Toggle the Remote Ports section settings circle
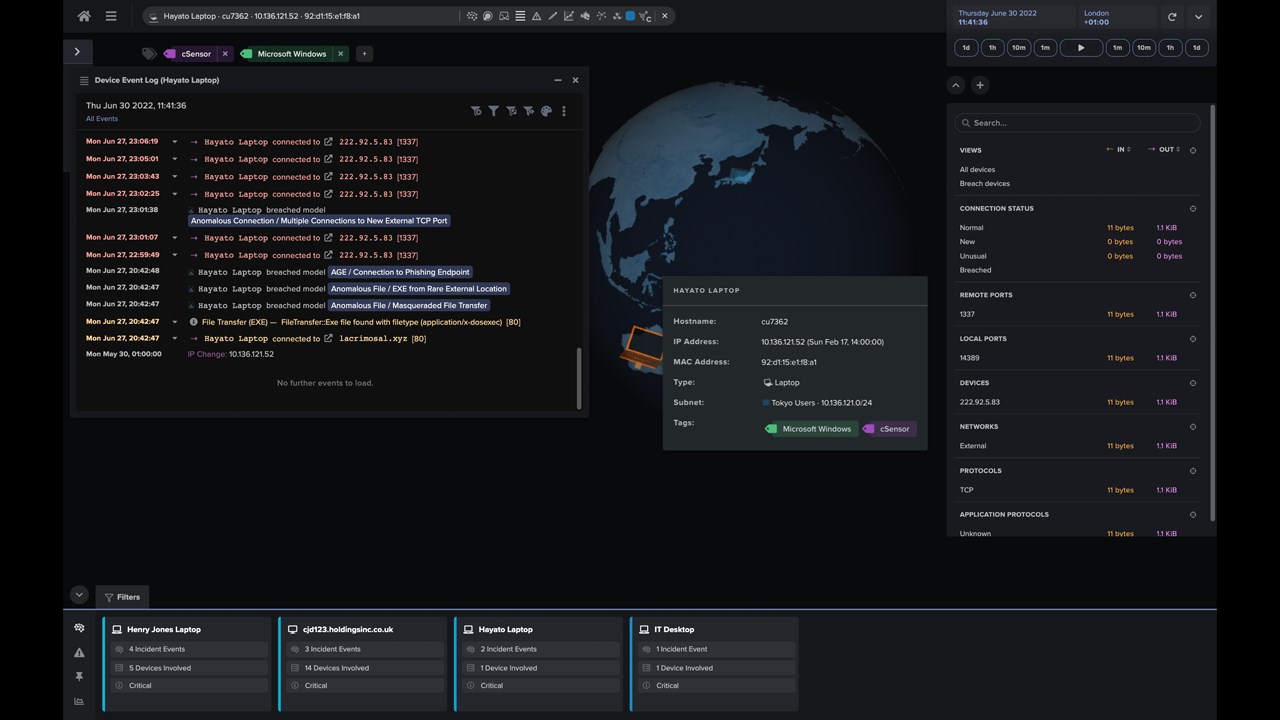The width and height of the screenshot is (1280, 720). tap(1193, 295)
